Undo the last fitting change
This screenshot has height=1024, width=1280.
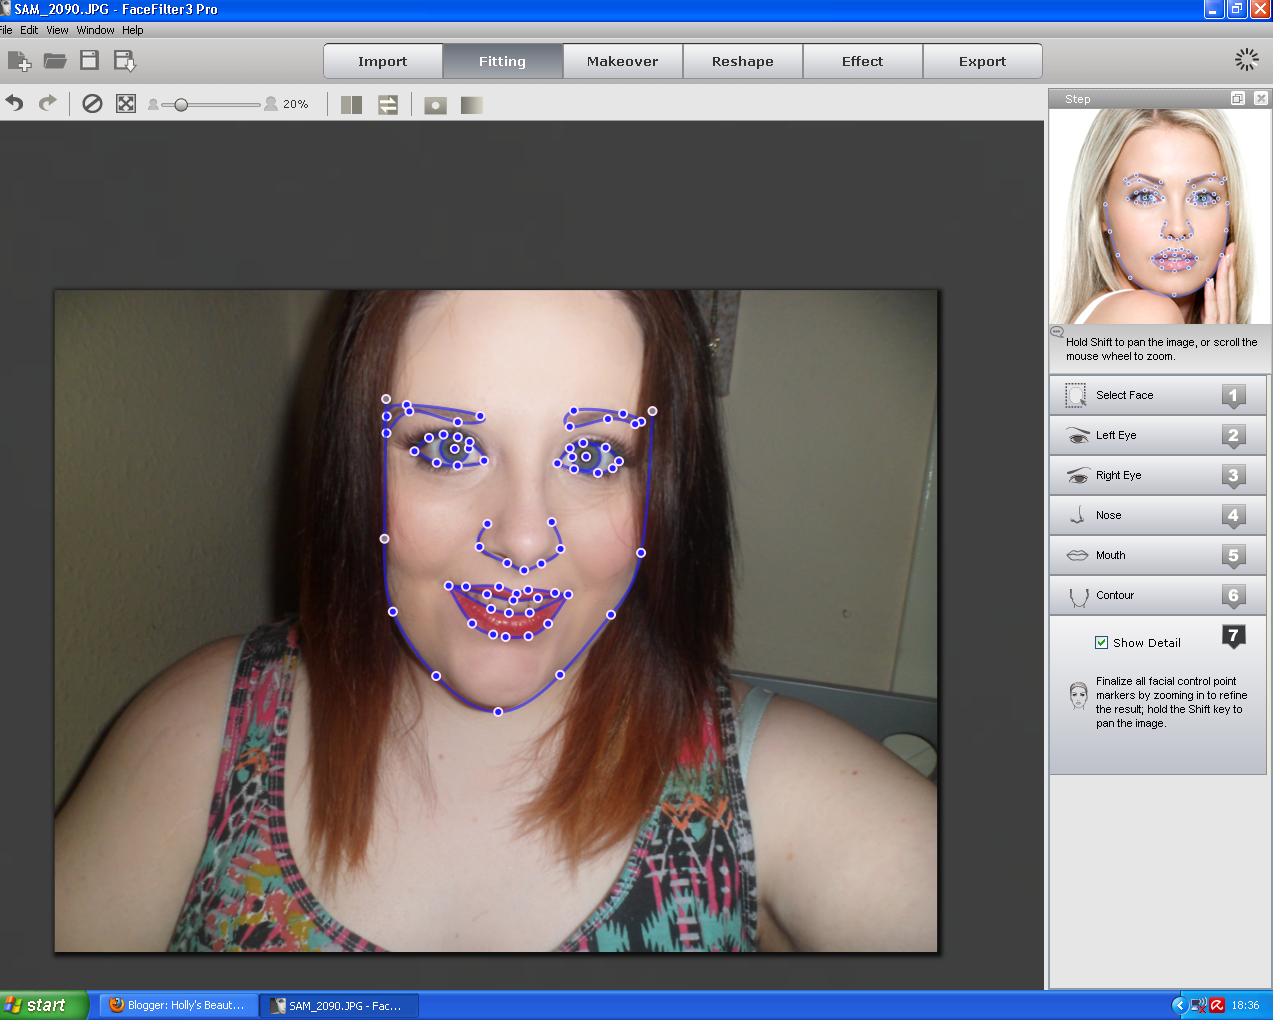(x=14, y=103)
